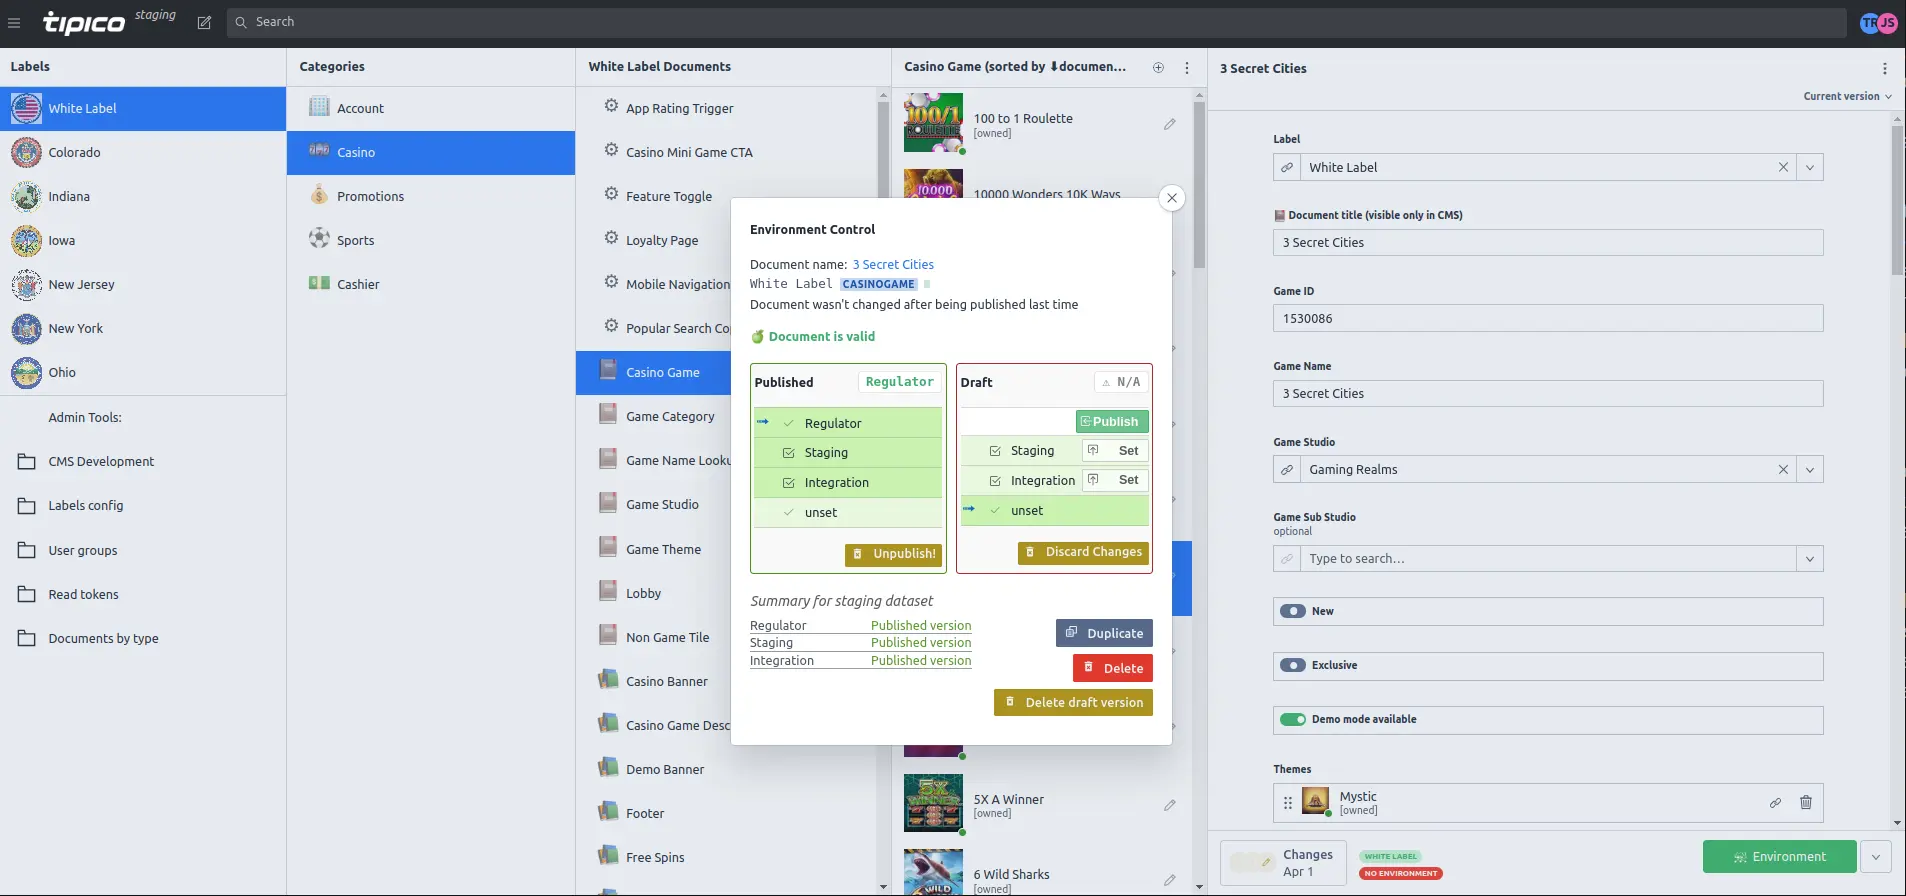Open the 3 Secret Cities document name link
Screen dimensions: 1906x896
pos(893,265)
